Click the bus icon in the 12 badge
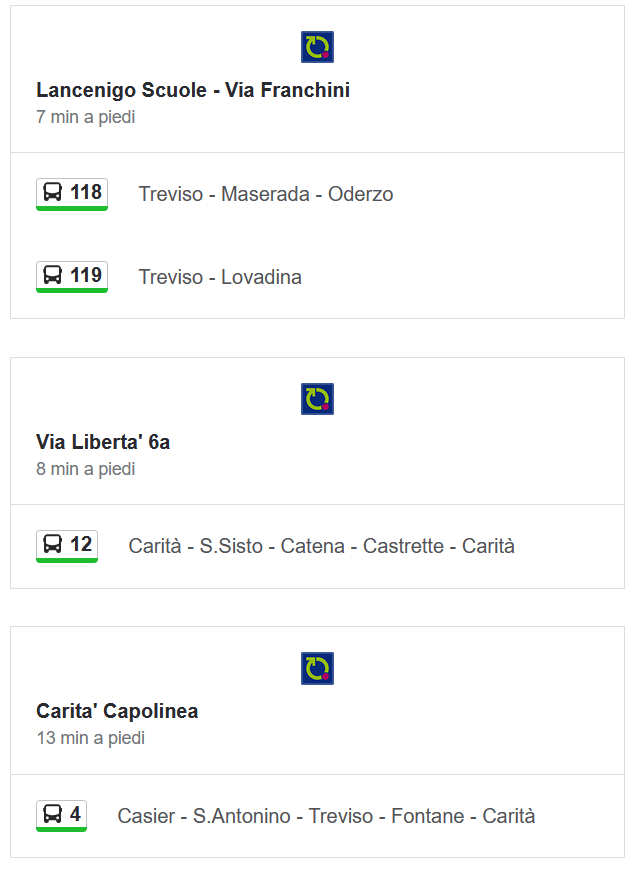The image size is (633, 870). tap(53, 544)
